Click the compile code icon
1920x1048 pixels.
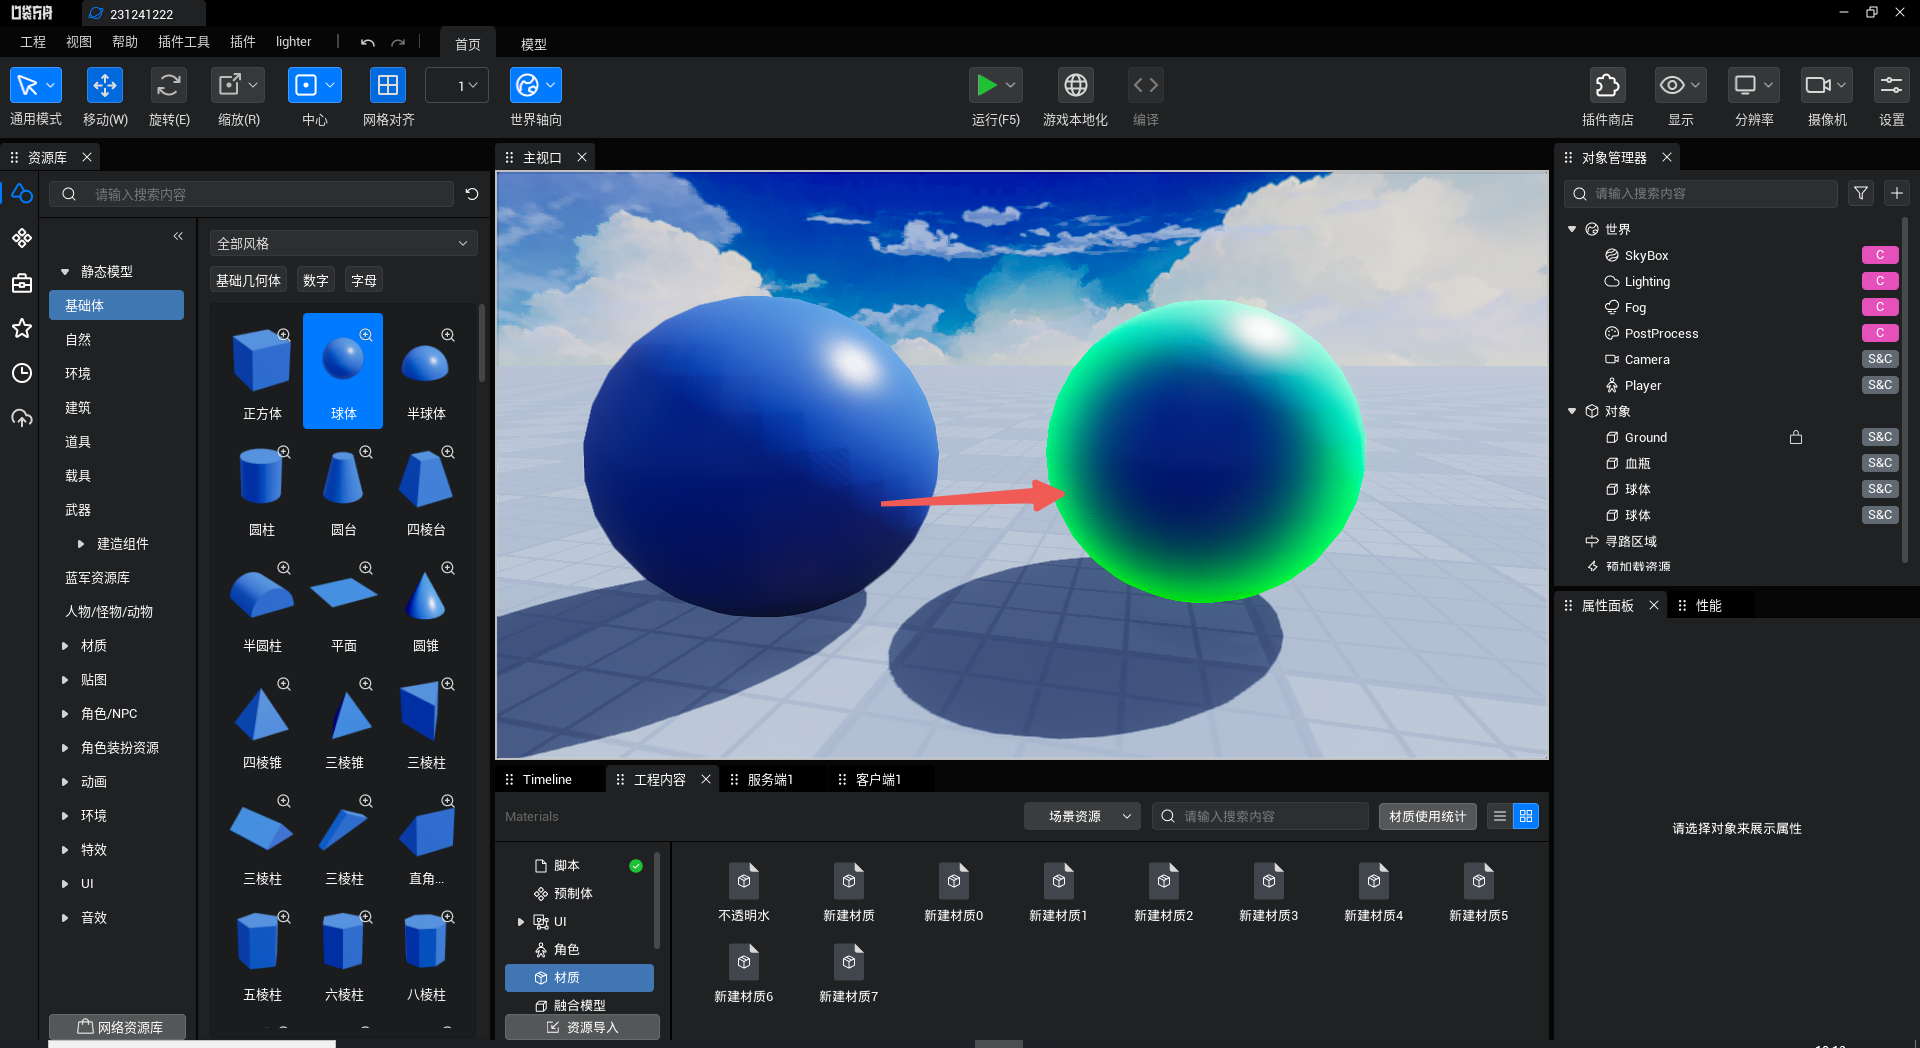click(x=1146, y=86)
